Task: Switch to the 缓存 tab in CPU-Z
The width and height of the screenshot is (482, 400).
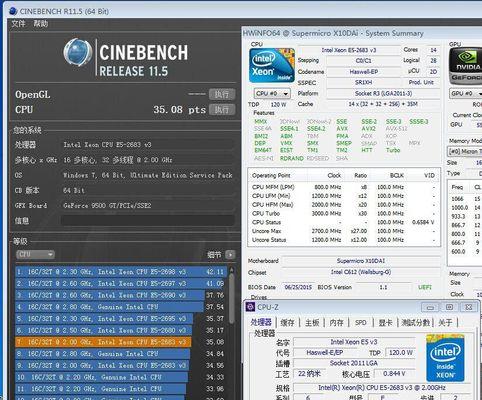Action: (x=287, y=323)
